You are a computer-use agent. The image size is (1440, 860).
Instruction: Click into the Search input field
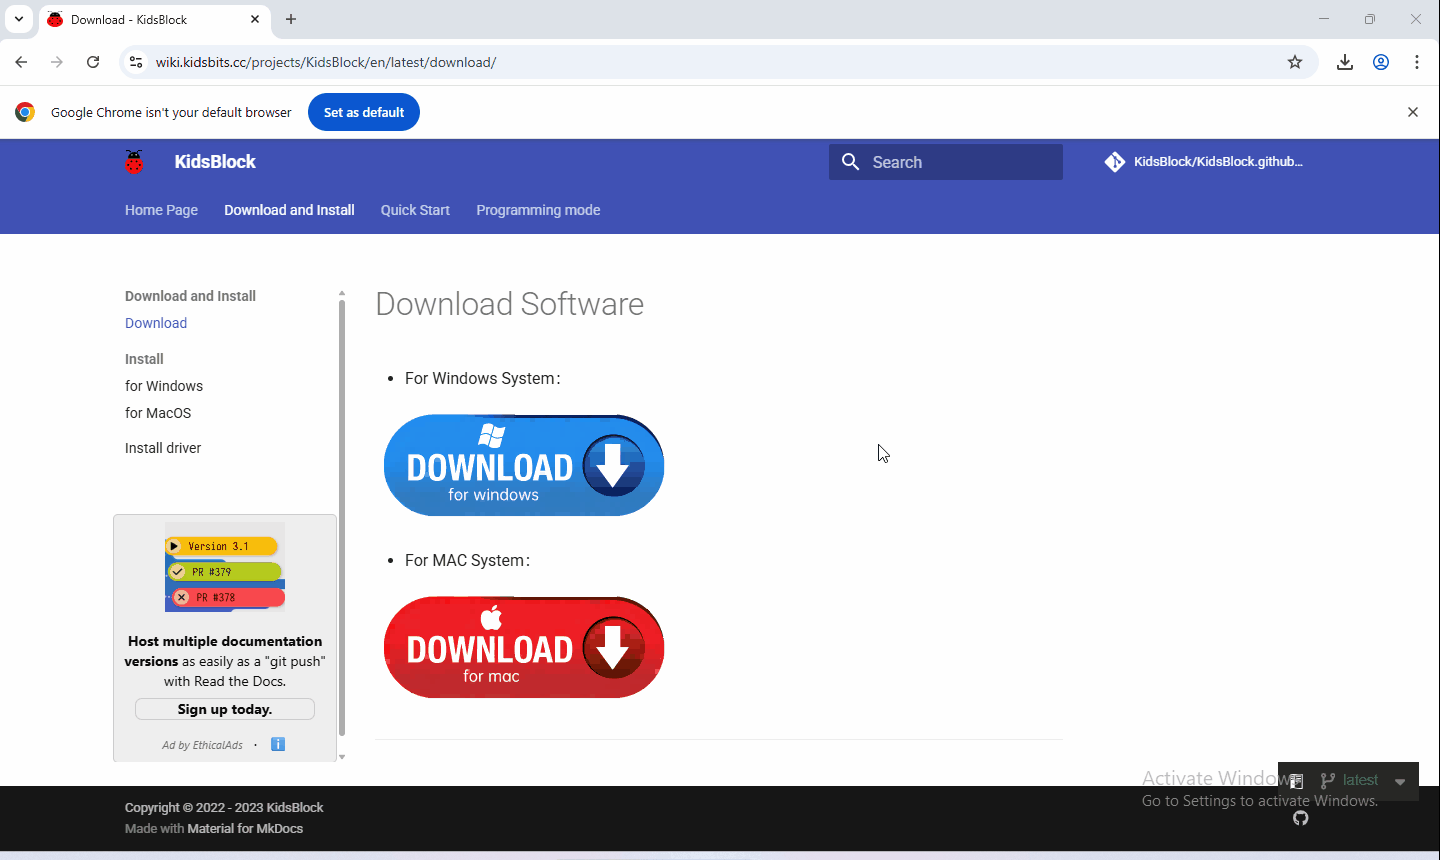click(x=946, y=162)
